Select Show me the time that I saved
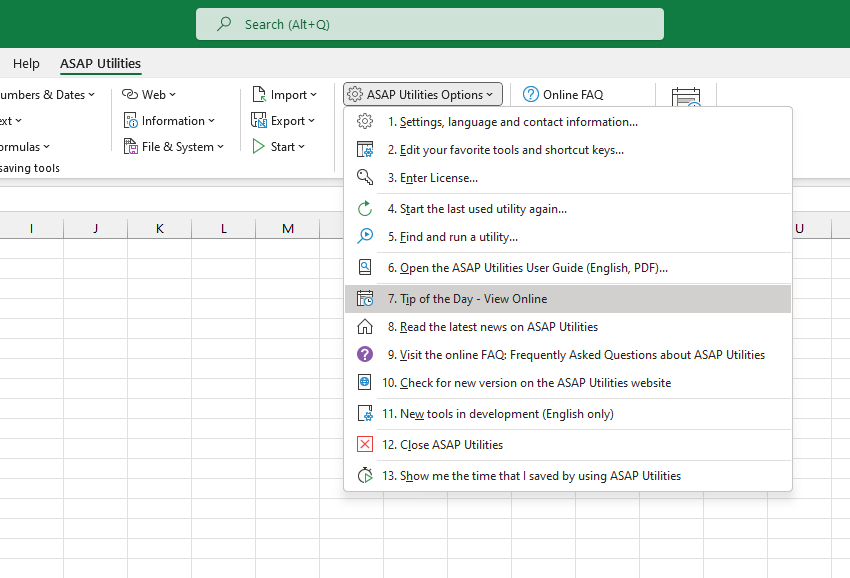The width and height of the screenshot is (850, 578). [x=568, y=476]
